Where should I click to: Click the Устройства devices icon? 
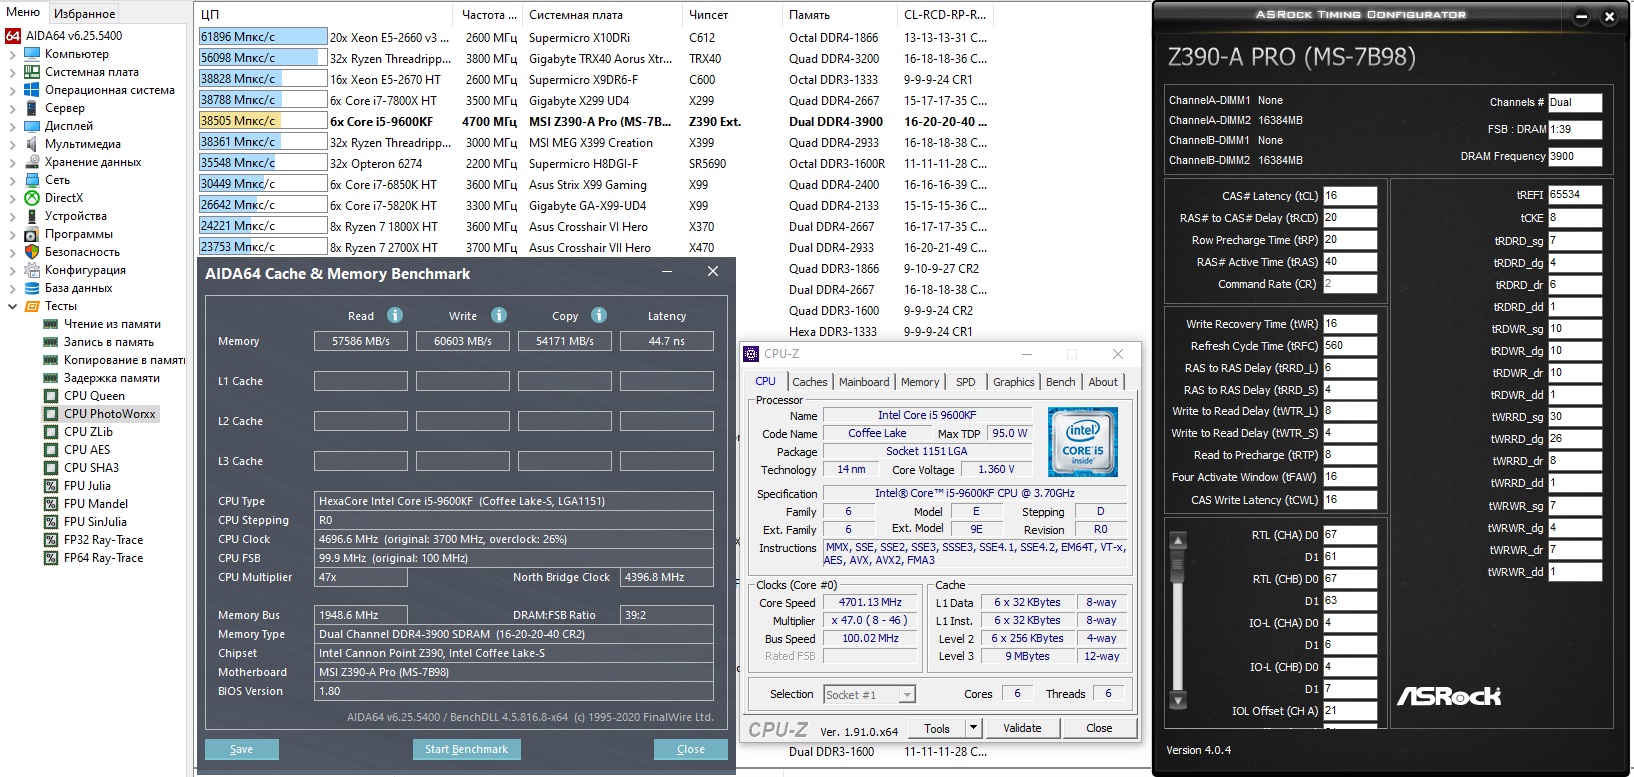[32, 216]
